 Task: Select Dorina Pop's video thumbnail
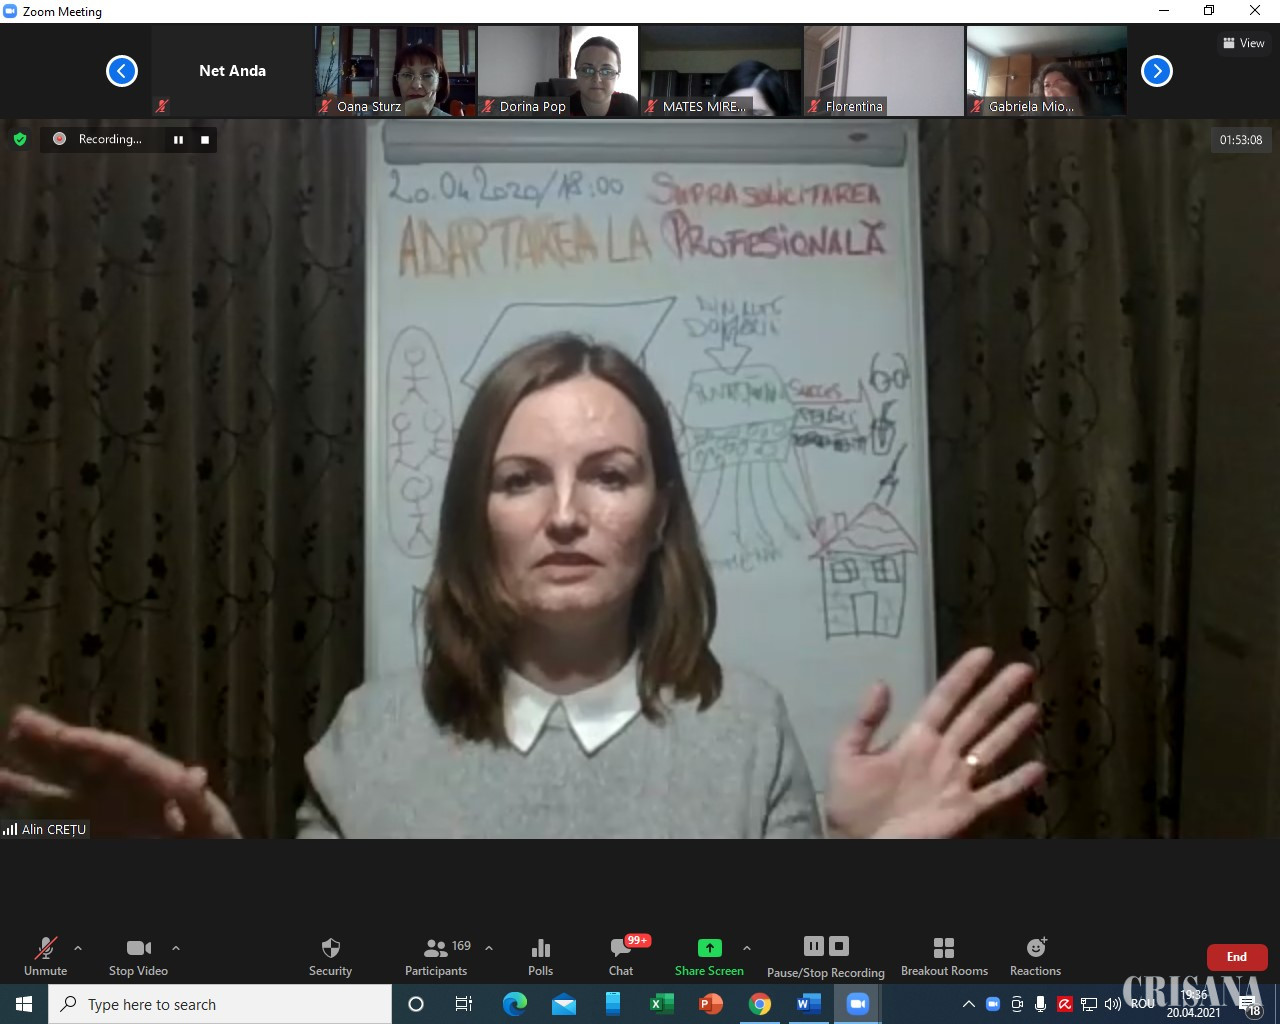pos(558,71)
